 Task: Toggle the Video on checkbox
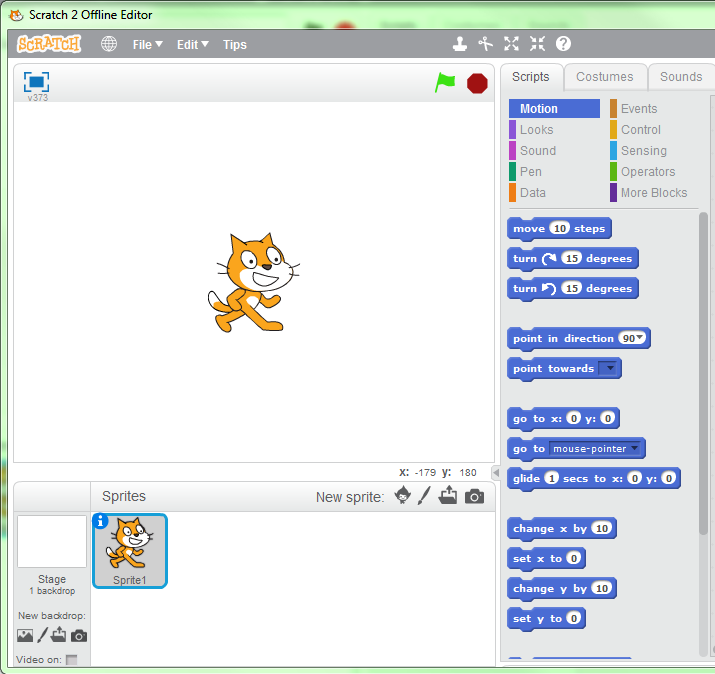(x=72, y=659)
